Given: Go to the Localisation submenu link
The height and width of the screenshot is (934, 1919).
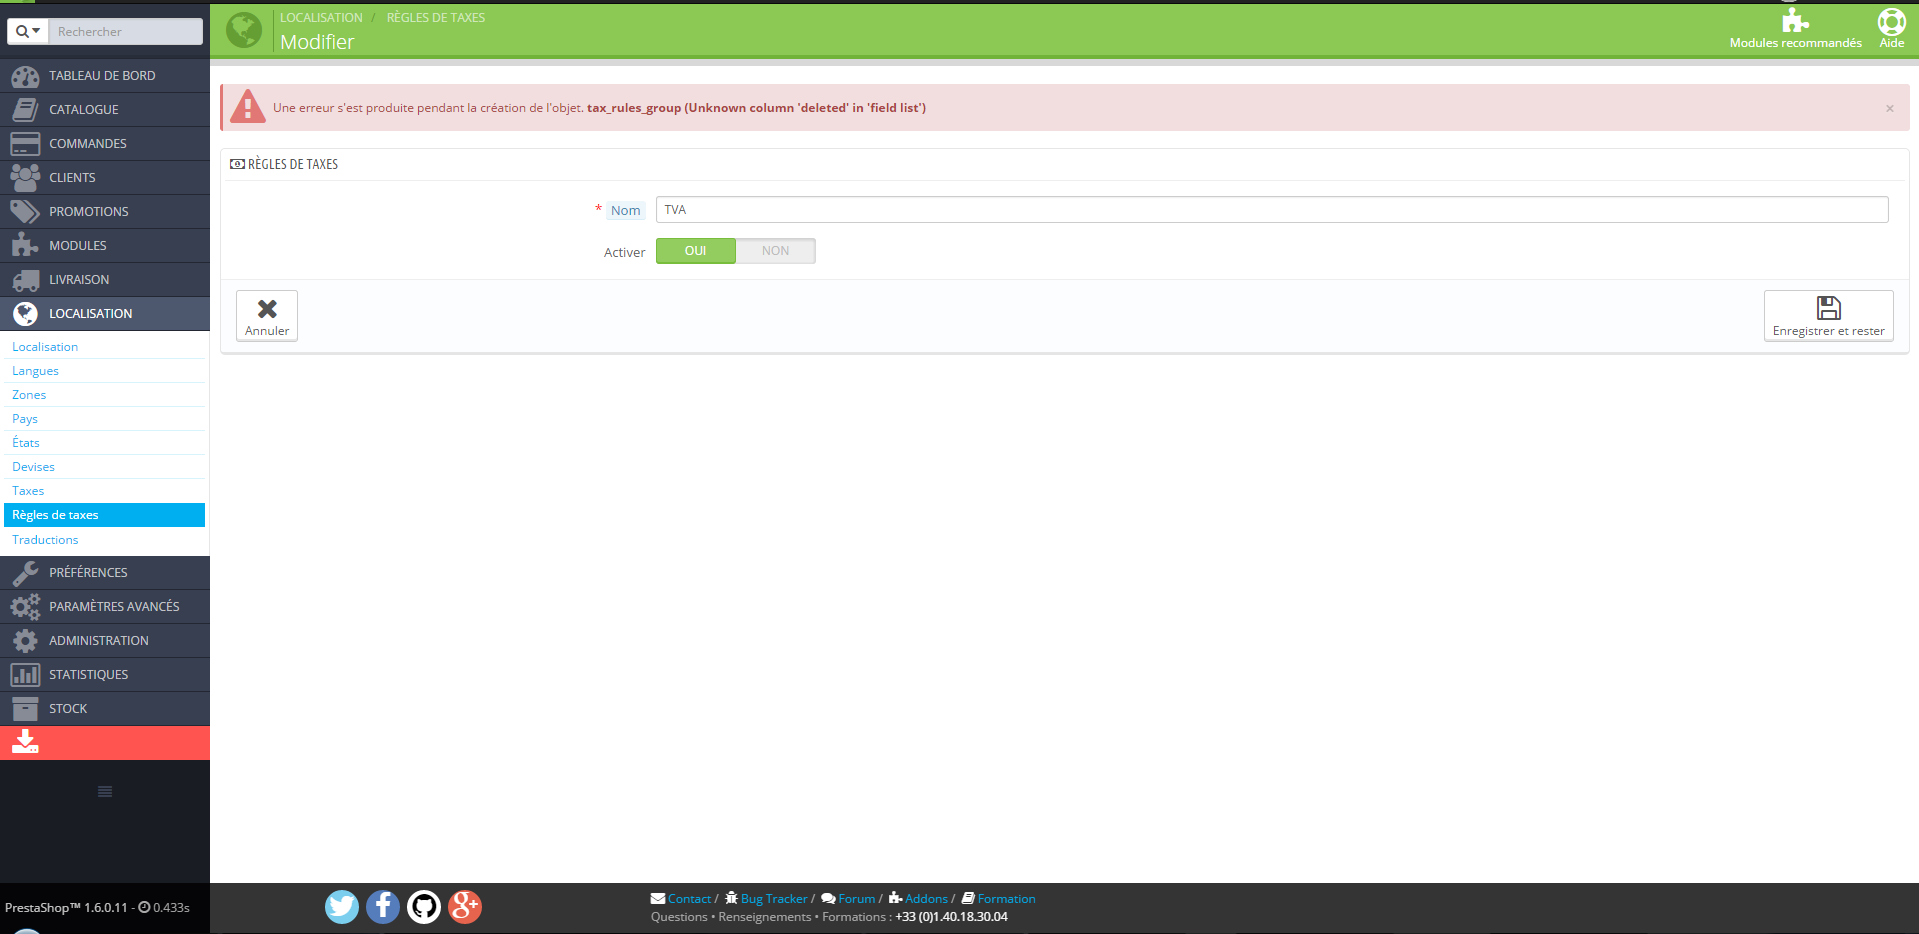Looking at the screenshot, I should pos(45,347).
